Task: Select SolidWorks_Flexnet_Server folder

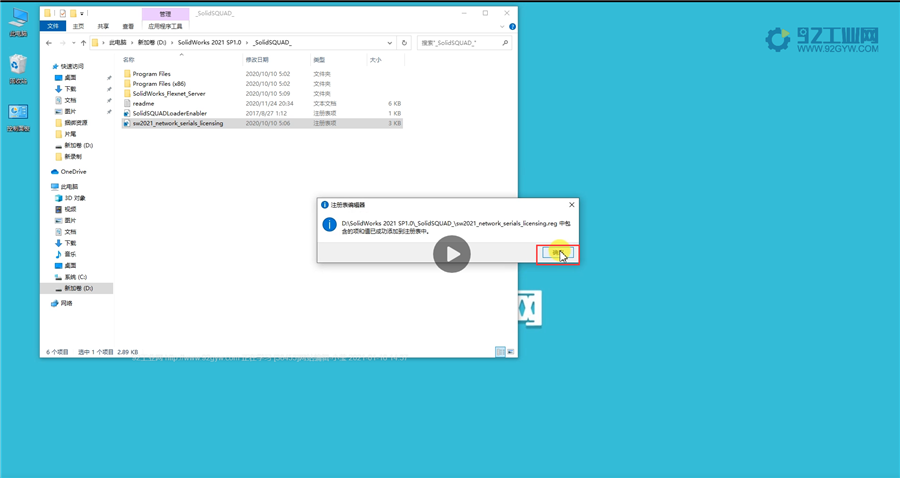Action: [164, 94]
